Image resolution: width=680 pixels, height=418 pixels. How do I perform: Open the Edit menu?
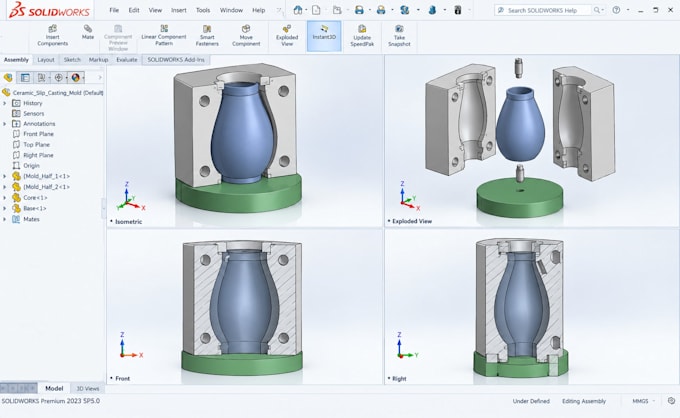click(134, 10)
